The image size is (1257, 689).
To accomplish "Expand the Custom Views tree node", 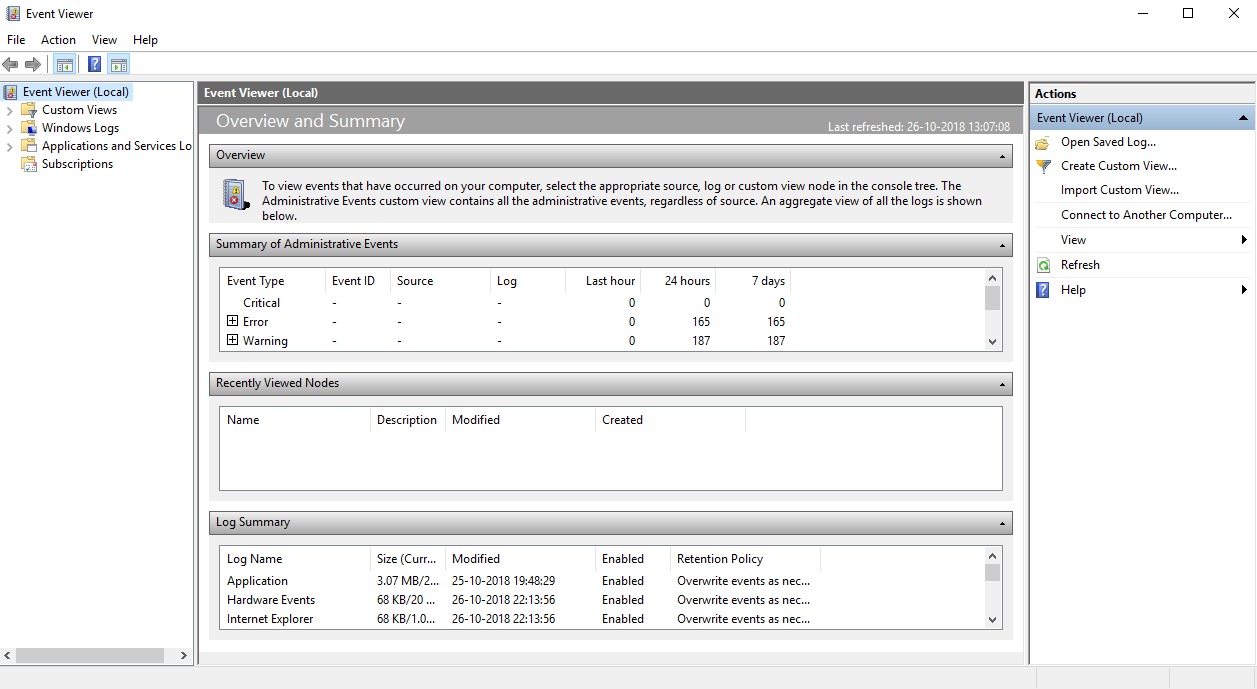I will (10, 110).
